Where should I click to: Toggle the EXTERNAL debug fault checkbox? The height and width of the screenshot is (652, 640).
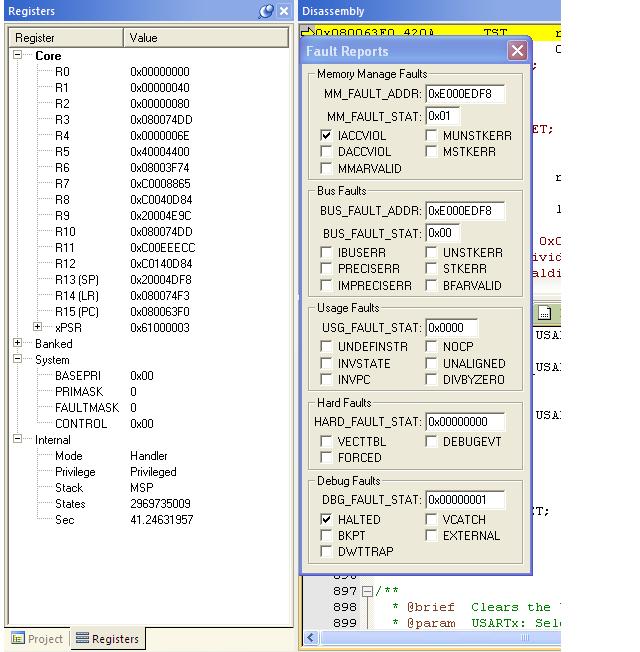(431, 535)
